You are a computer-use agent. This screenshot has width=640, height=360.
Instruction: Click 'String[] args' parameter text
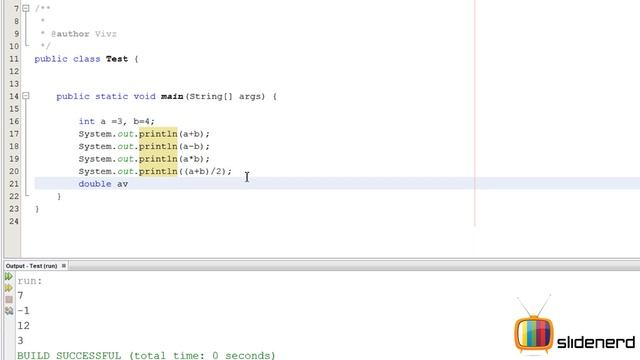tap(227, 96)
